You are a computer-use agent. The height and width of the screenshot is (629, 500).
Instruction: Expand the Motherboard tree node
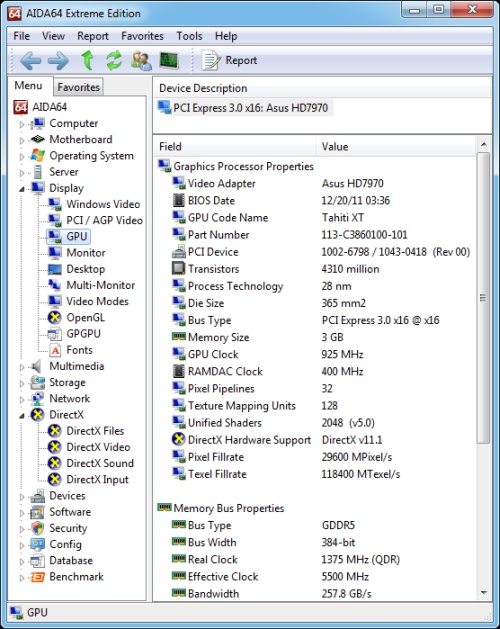(x=22, y=140)
